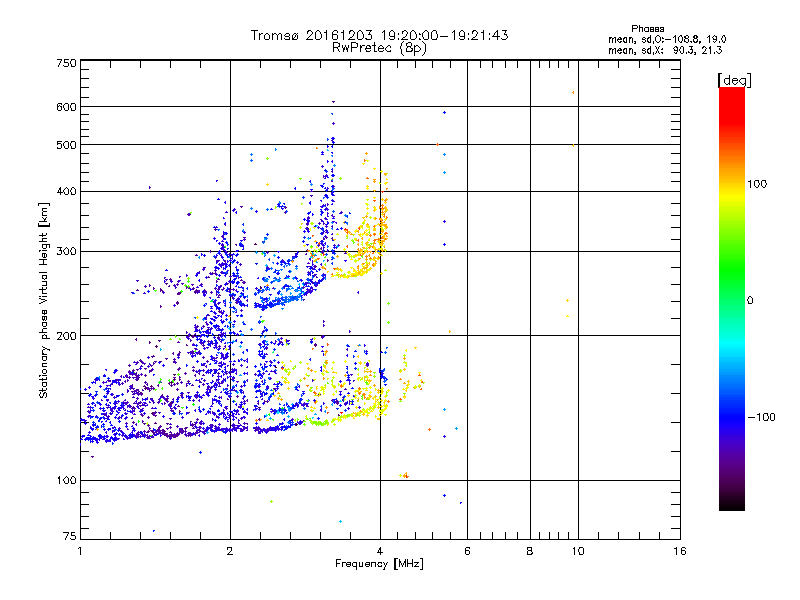
Task: Click the 'RwPretec (8p)' subtitle
Action: pos(379,48)
